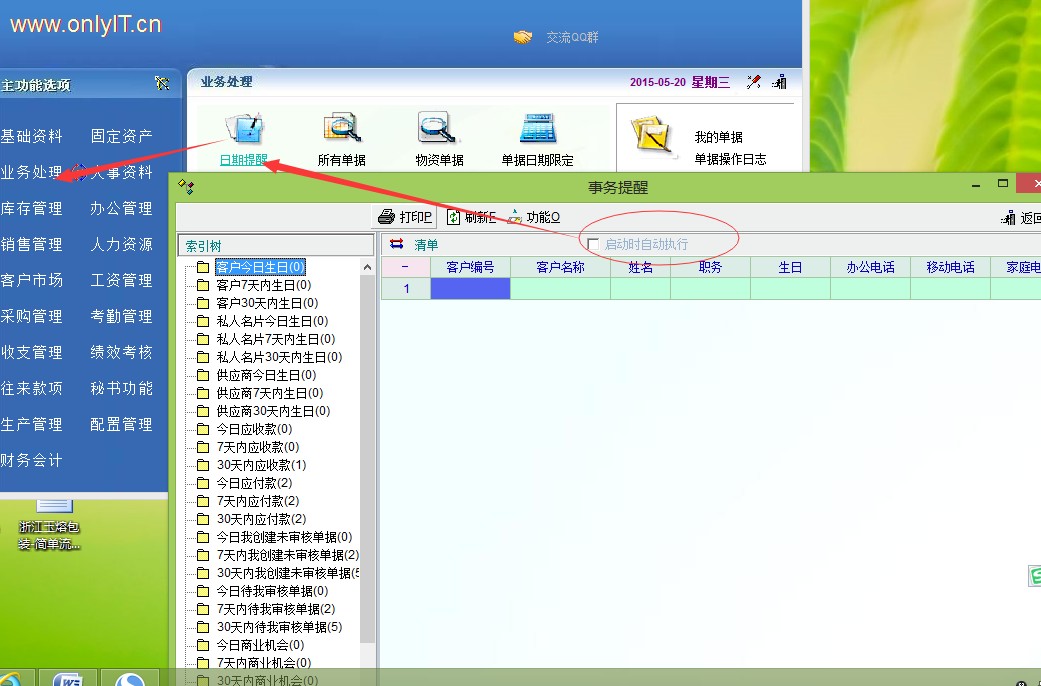Click the 单据操作日志 link
1041x686 pixels.
730,159
